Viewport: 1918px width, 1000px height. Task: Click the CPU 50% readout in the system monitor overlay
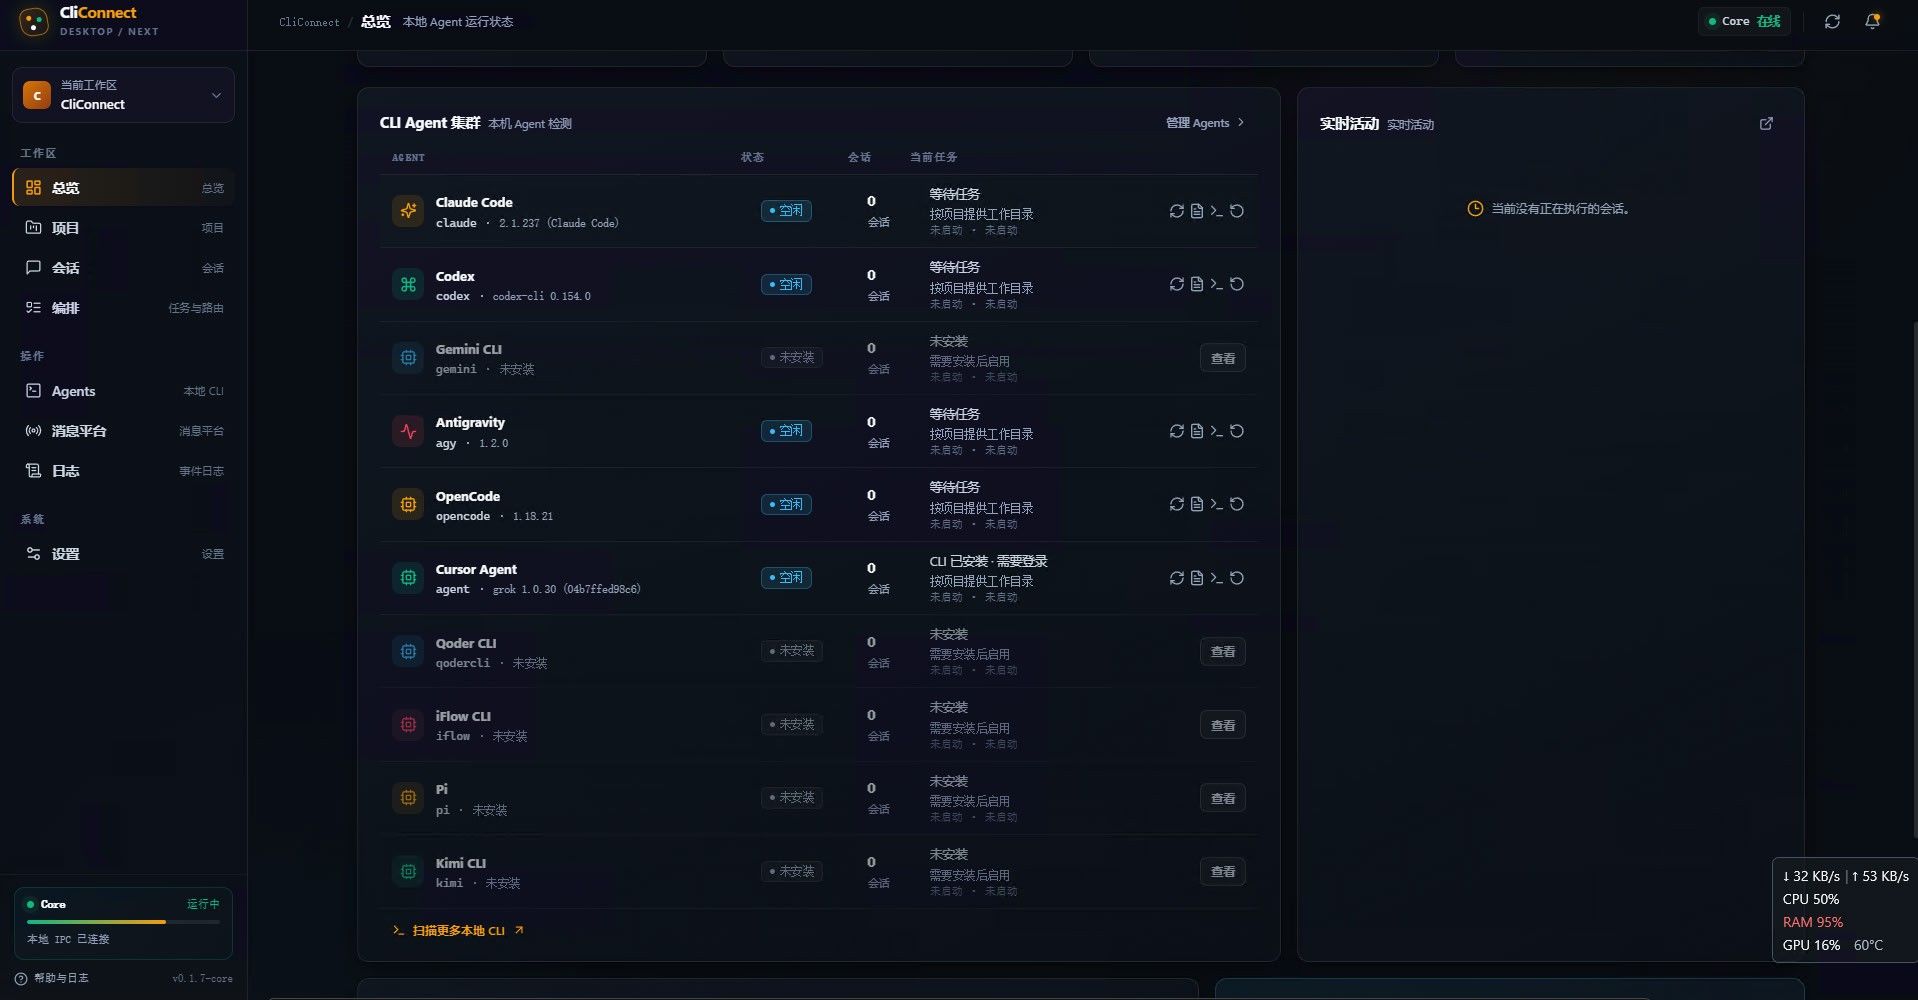click(x=1810, y=899)
